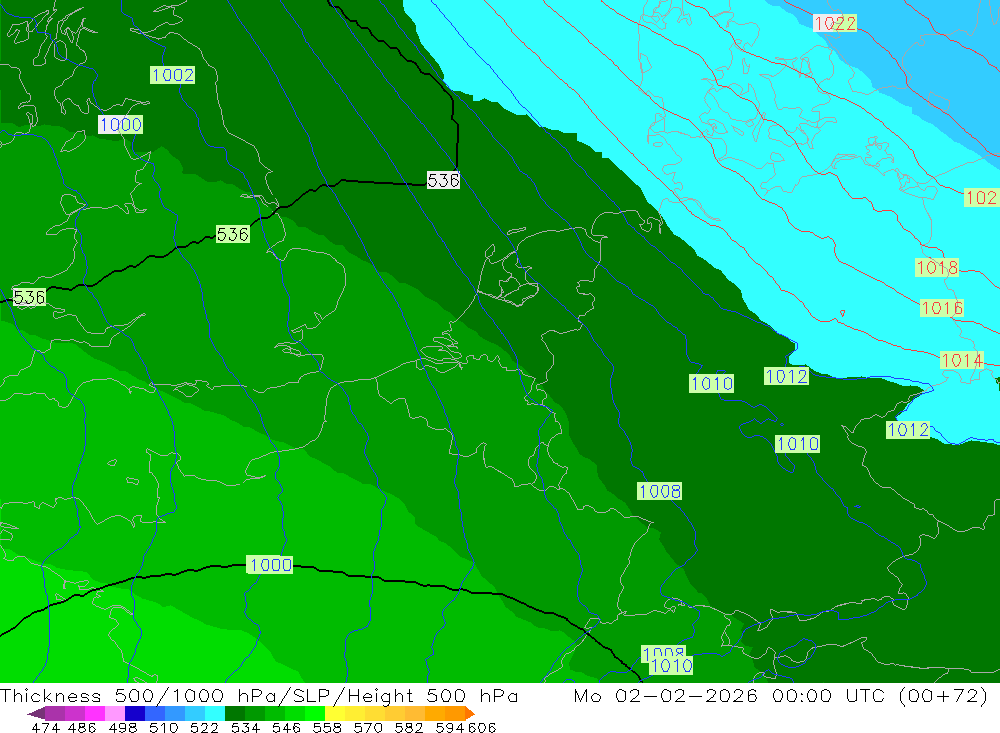
Task: Click the 486 legend value
Action: point(82,727)
